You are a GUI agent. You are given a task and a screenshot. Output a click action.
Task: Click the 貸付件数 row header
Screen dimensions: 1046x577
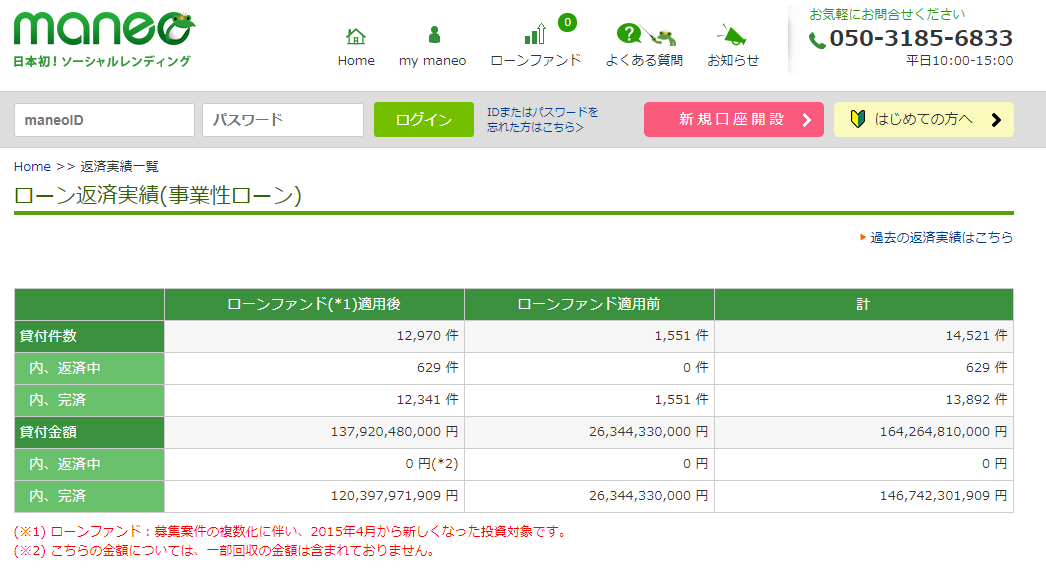pyautogui.click(x=89, y=336)
